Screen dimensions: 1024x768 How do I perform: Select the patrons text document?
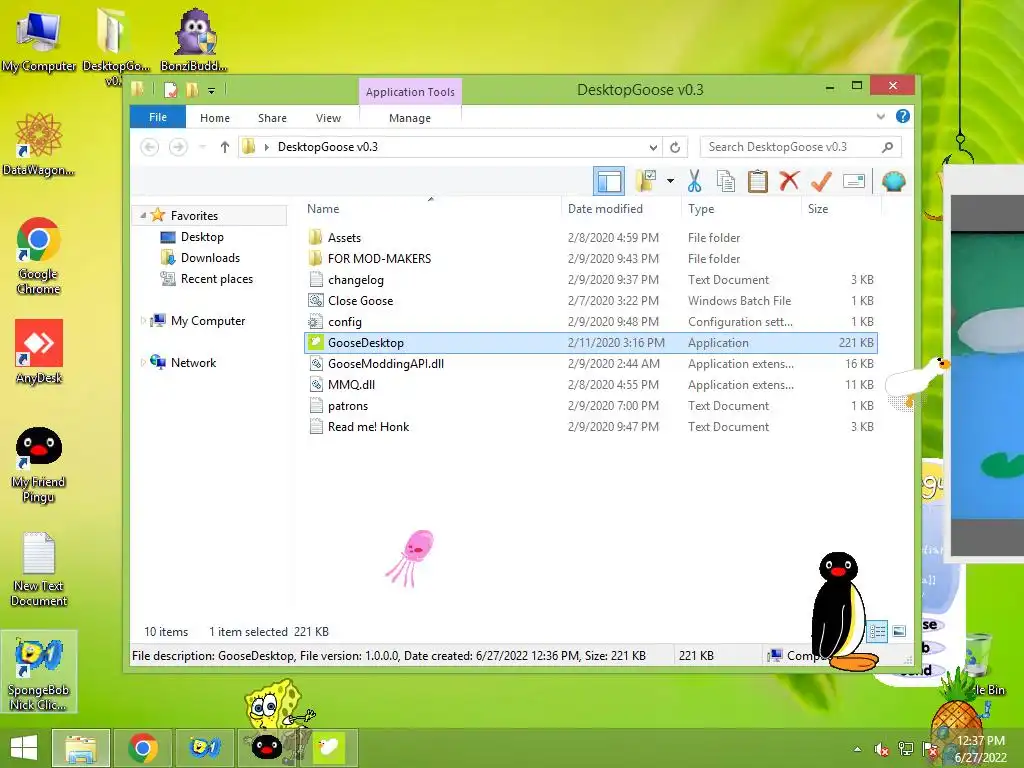(x=591, y=406)
